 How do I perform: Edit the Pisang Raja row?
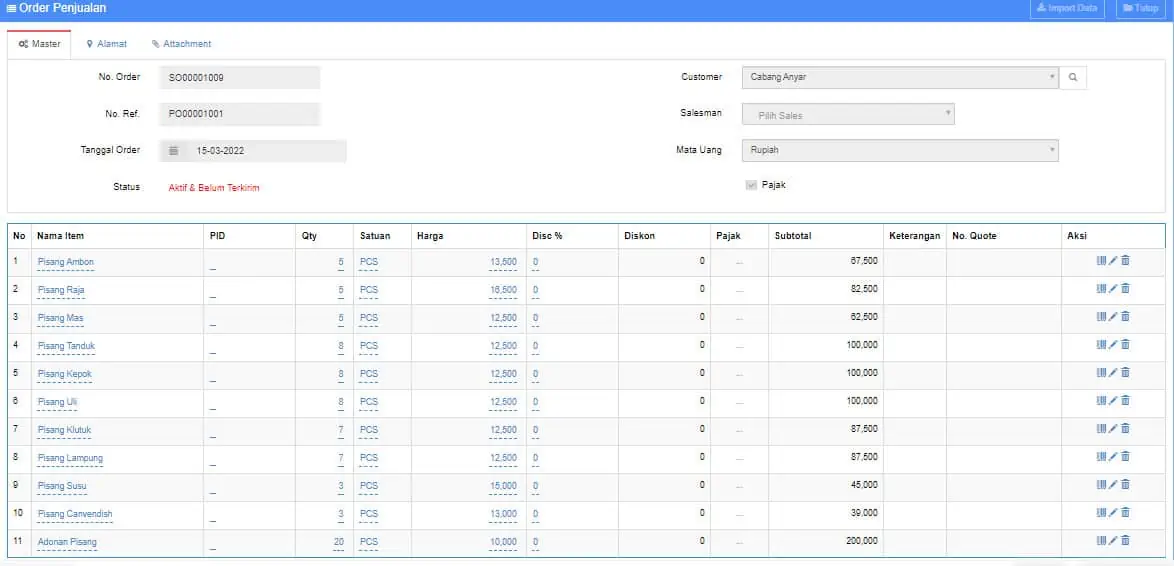point(1113,289)
